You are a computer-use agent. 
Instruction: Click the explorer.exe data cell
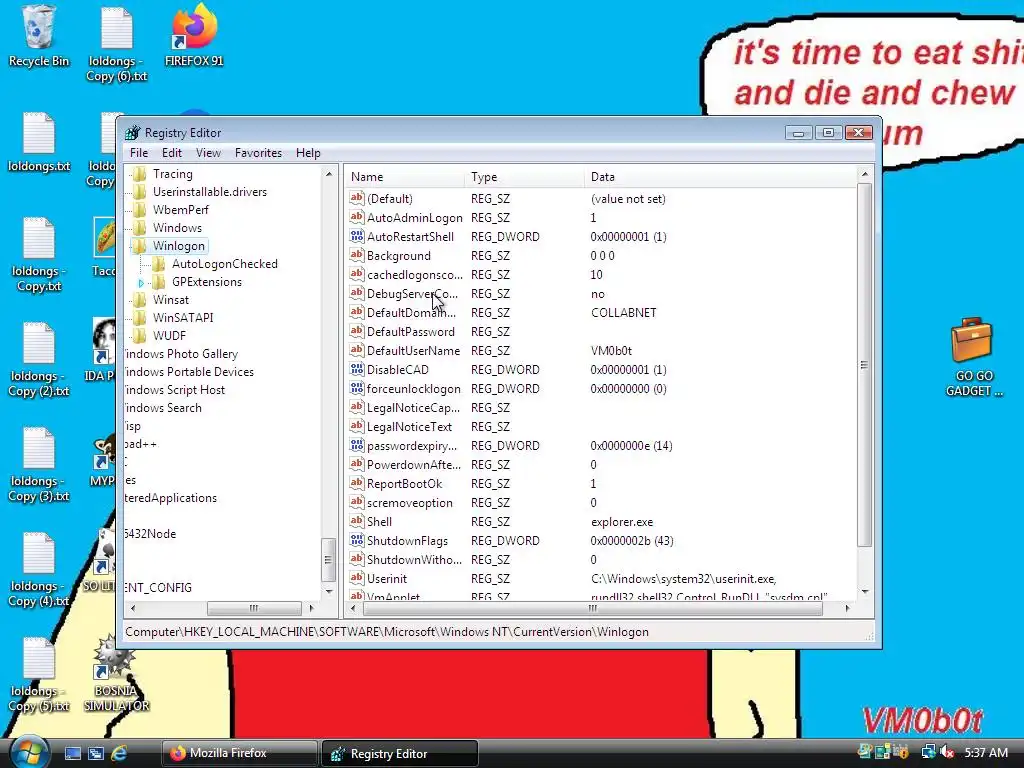(622, 522)
